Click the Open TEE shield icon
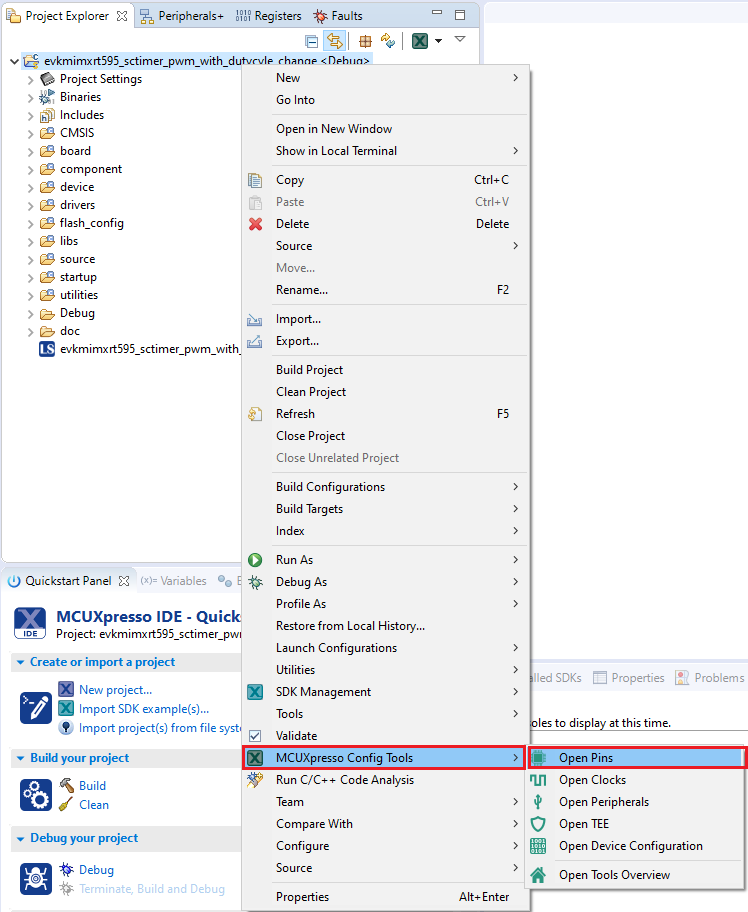 point(538,824)
